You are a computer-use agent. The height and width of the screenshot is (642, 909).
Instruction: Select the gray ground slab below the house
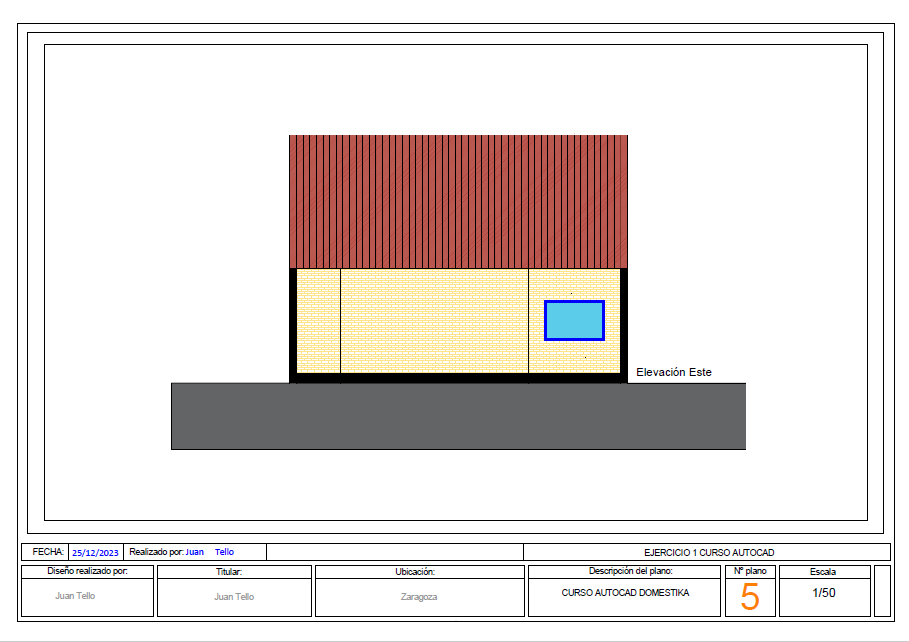point(459,416)
